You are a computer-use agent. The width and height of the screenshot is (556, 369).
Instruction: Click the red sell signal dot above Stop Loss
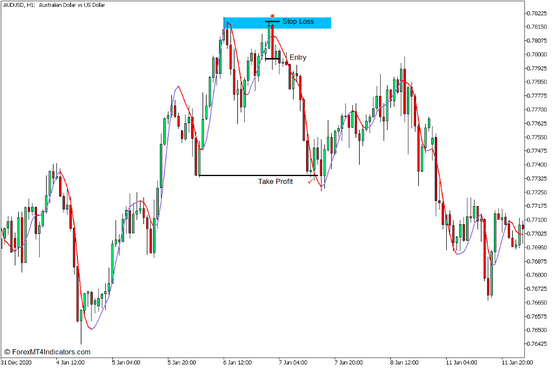pyautogui.click(x=272, y=16)
